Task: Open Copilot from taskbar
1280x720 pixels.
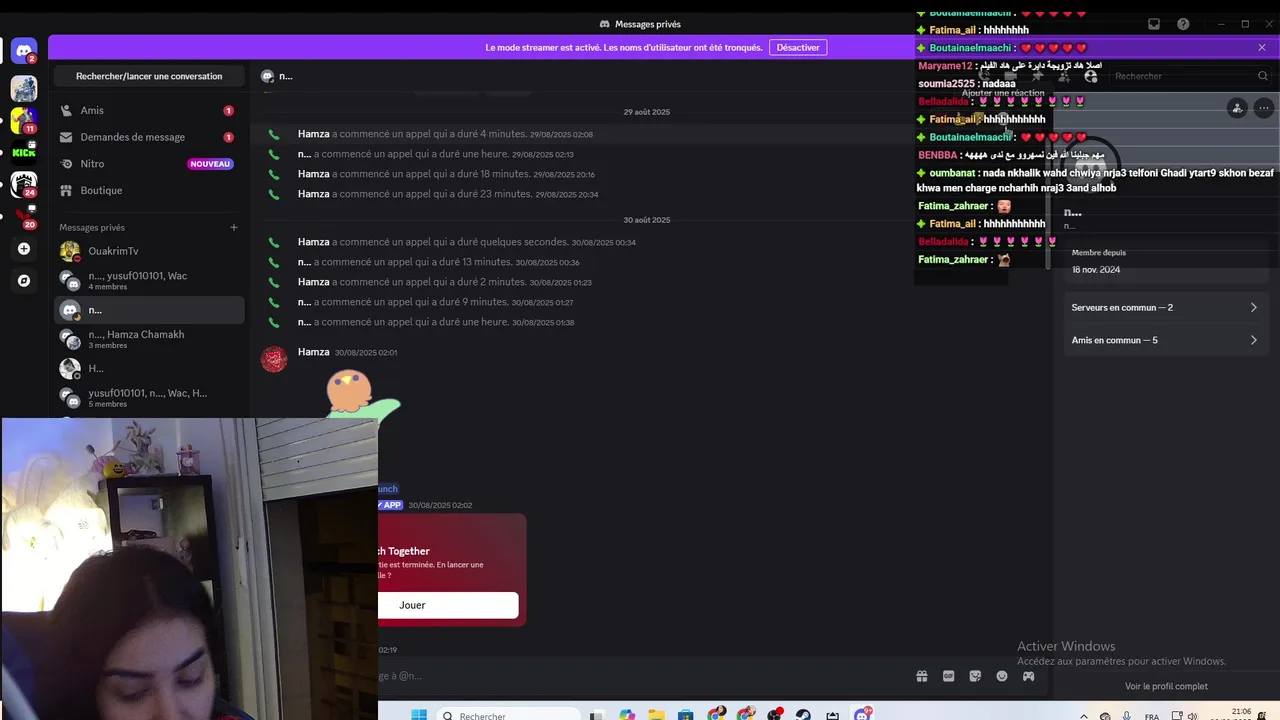Action: 627,715
